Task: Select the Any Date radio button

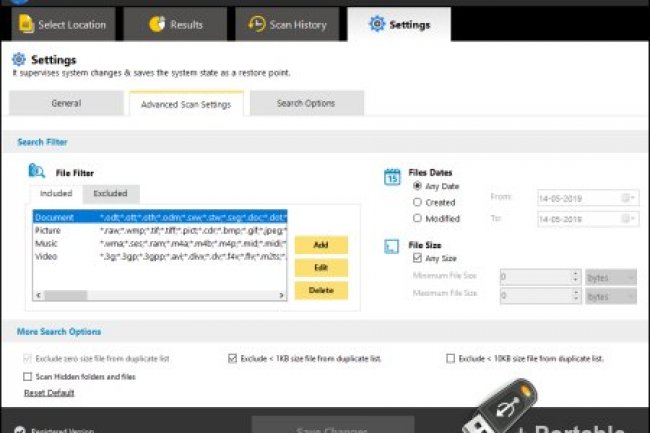Action: pyautogui.click(x=417, y=186)
